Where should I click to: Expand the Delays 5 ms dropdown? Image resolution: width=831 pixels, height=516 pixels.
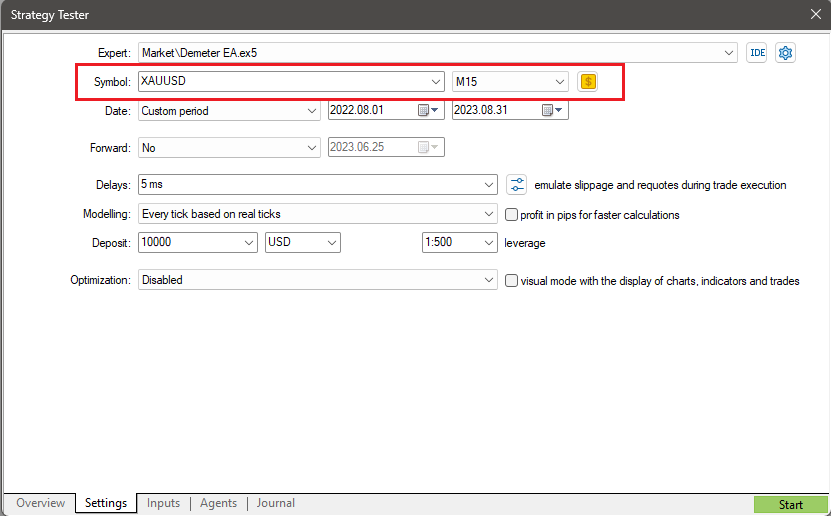[x=489, y=185]
